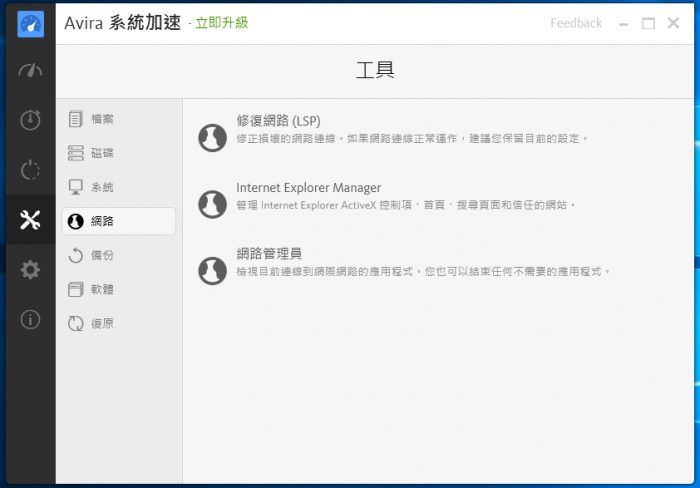This screenshot has width=700, height=488.
Task: Minimize the Avira window
Action: click(x=624, y=24)
